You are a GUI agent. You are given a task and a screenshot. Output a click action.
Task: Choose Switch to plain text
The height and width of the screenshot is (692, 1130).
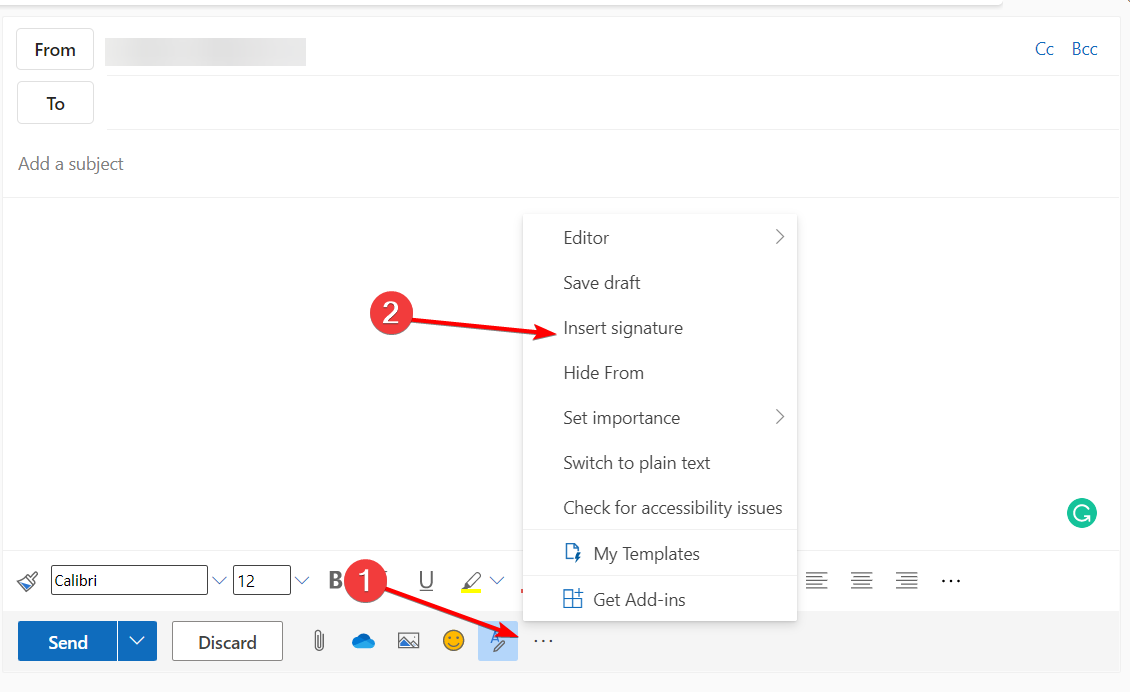click(659, 463)
